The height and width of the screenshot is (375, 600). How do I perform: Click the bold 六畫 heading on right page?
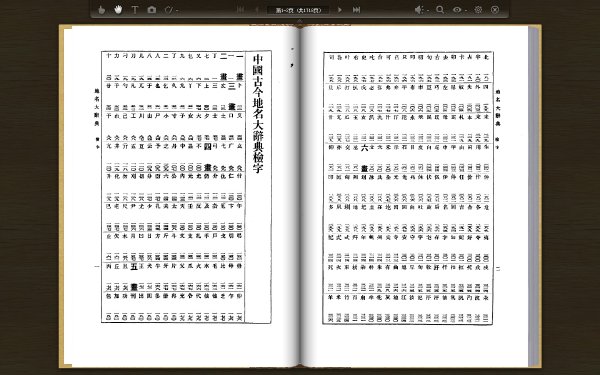click(x=364, y=158)
